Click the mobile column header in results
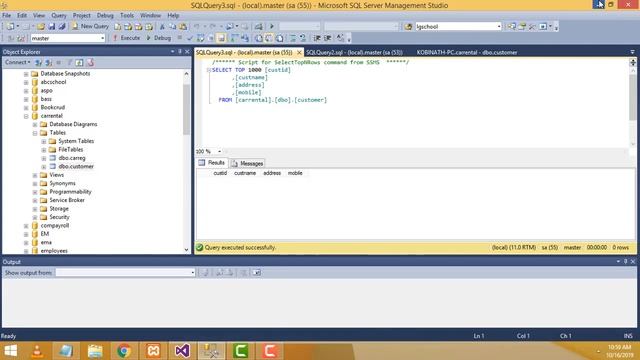640x360 pixels. (x=295, y=173)
